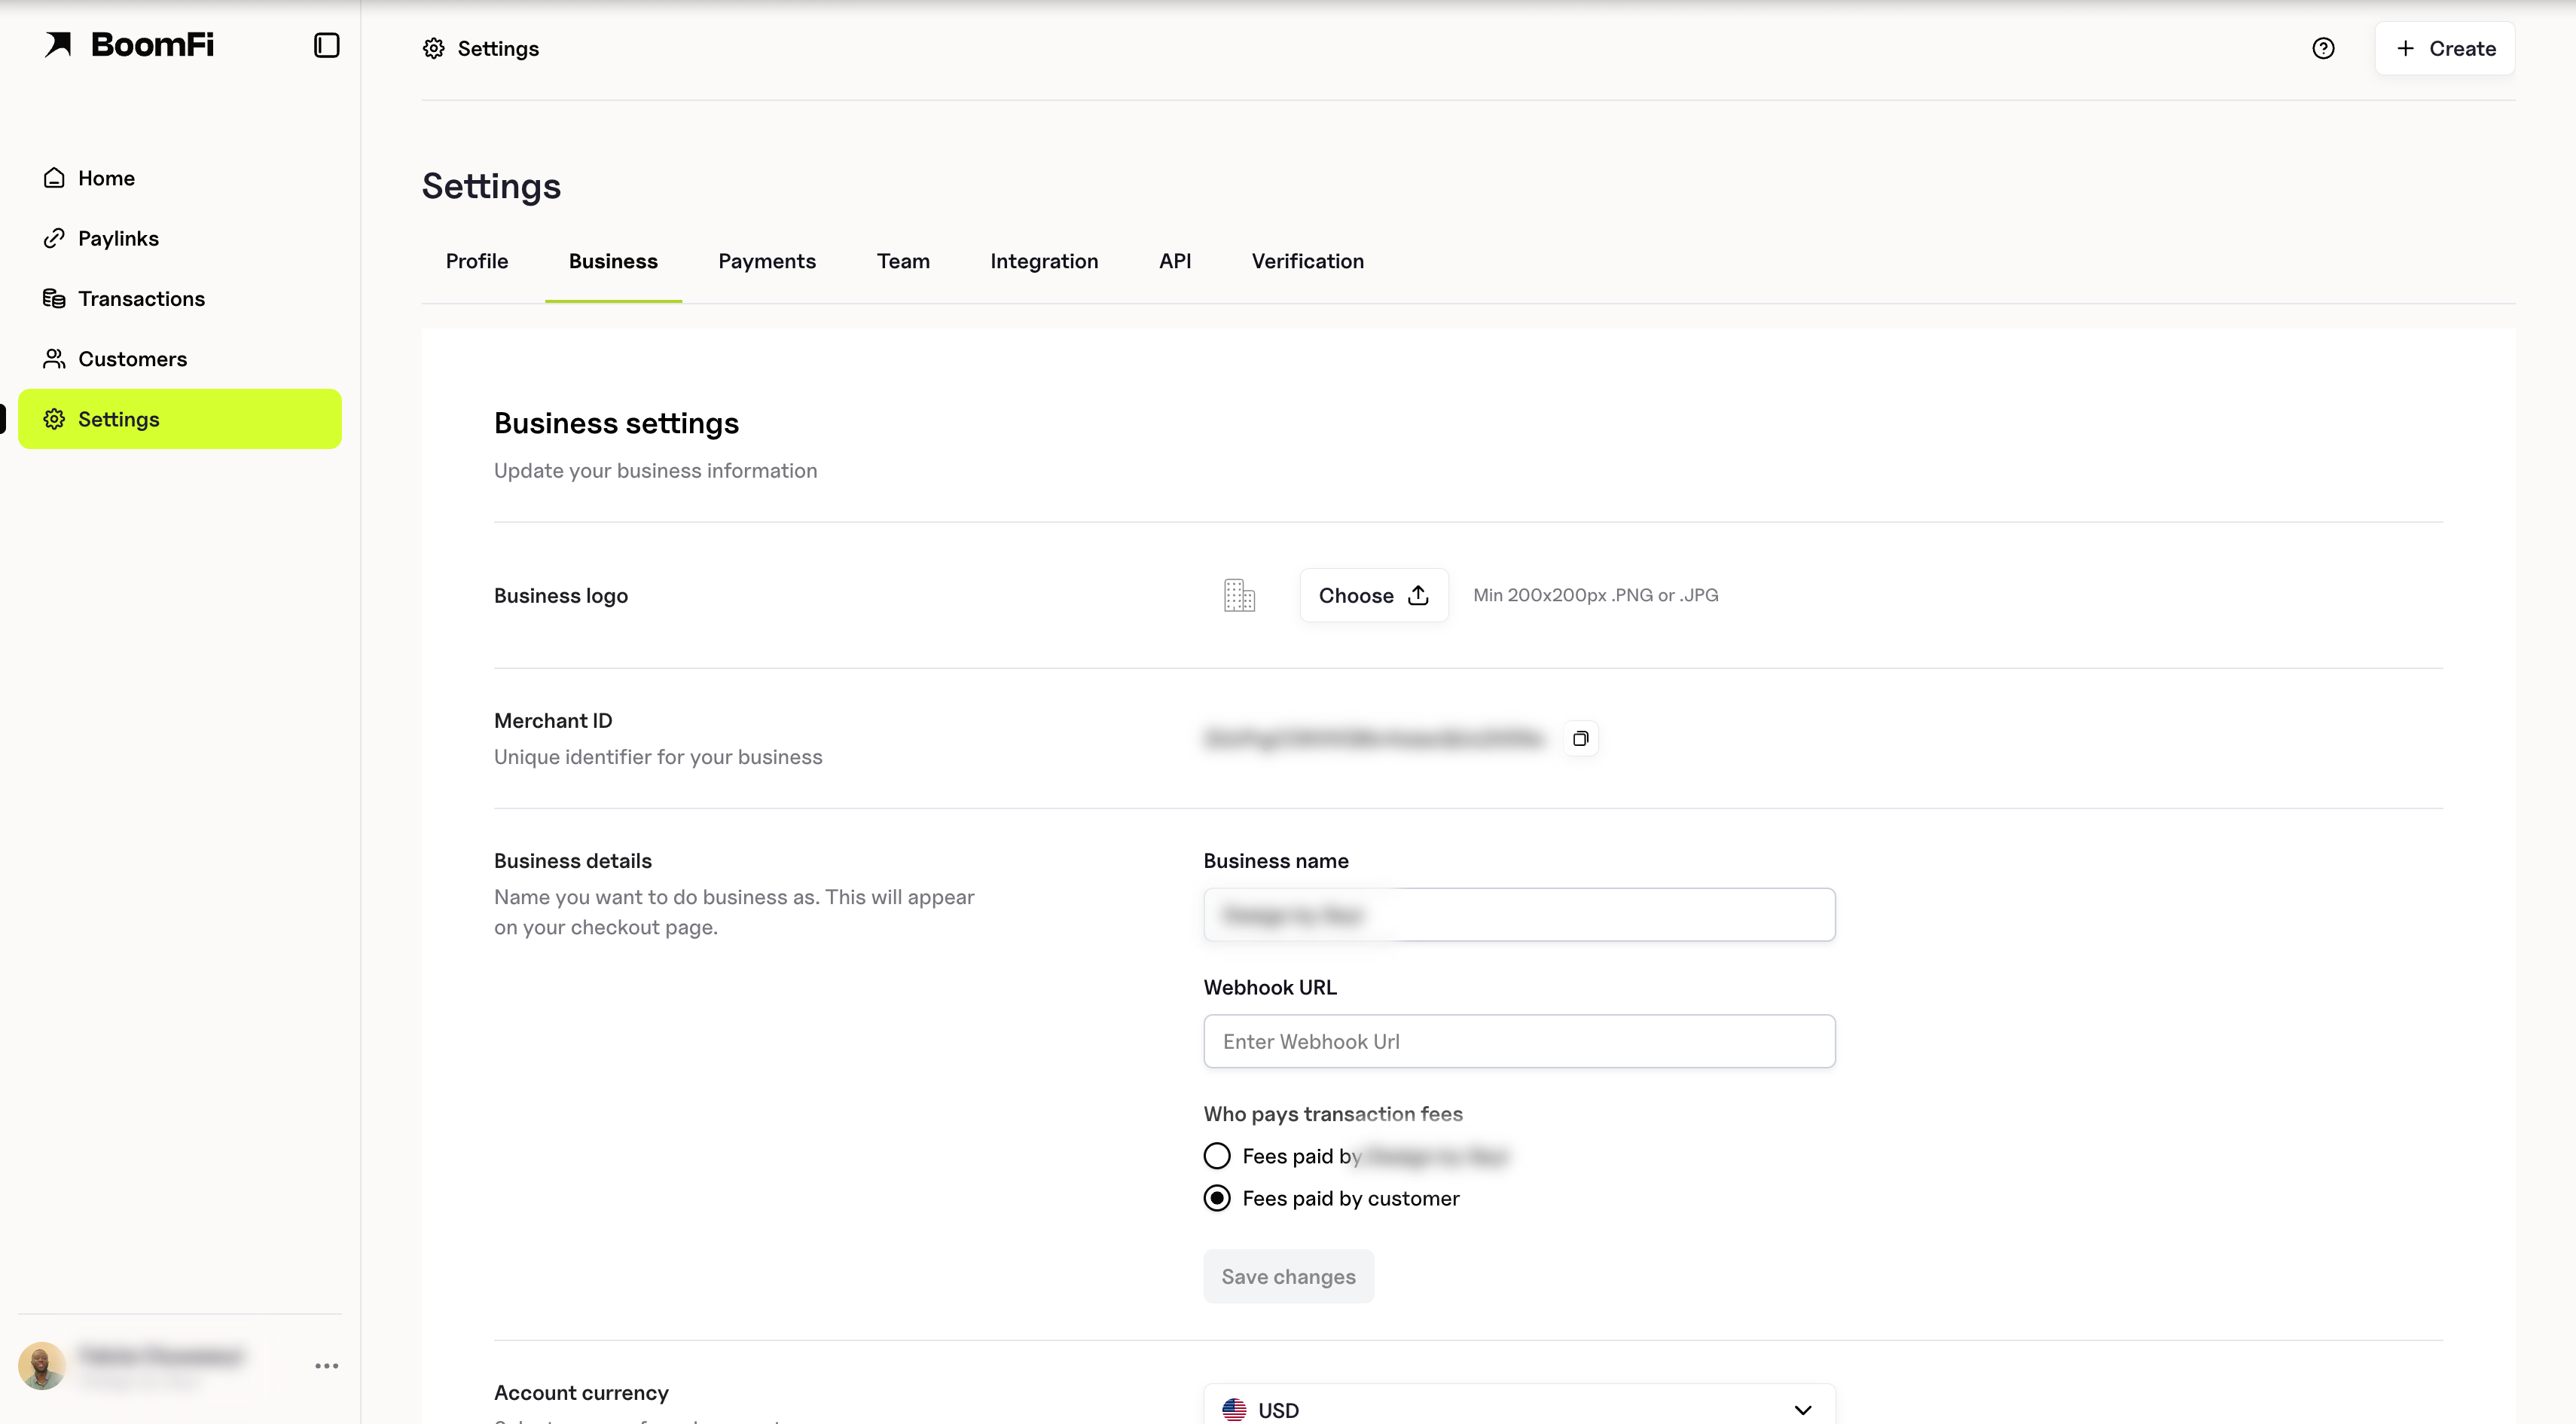This screenshot has height=1424, width=2576.
Task: Switch to the Payments tab
Action: 767,261
